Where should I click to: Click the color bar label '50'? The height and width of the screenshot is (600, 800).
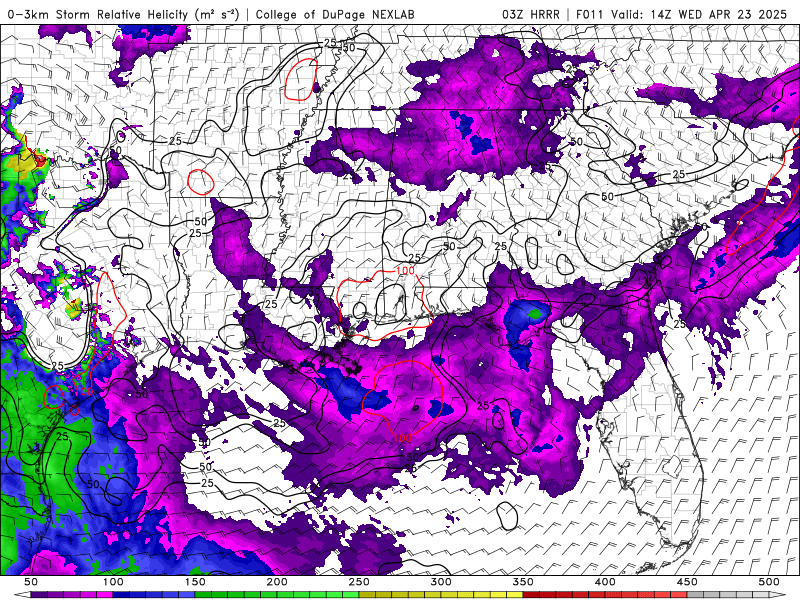click(x=31, y=582)
